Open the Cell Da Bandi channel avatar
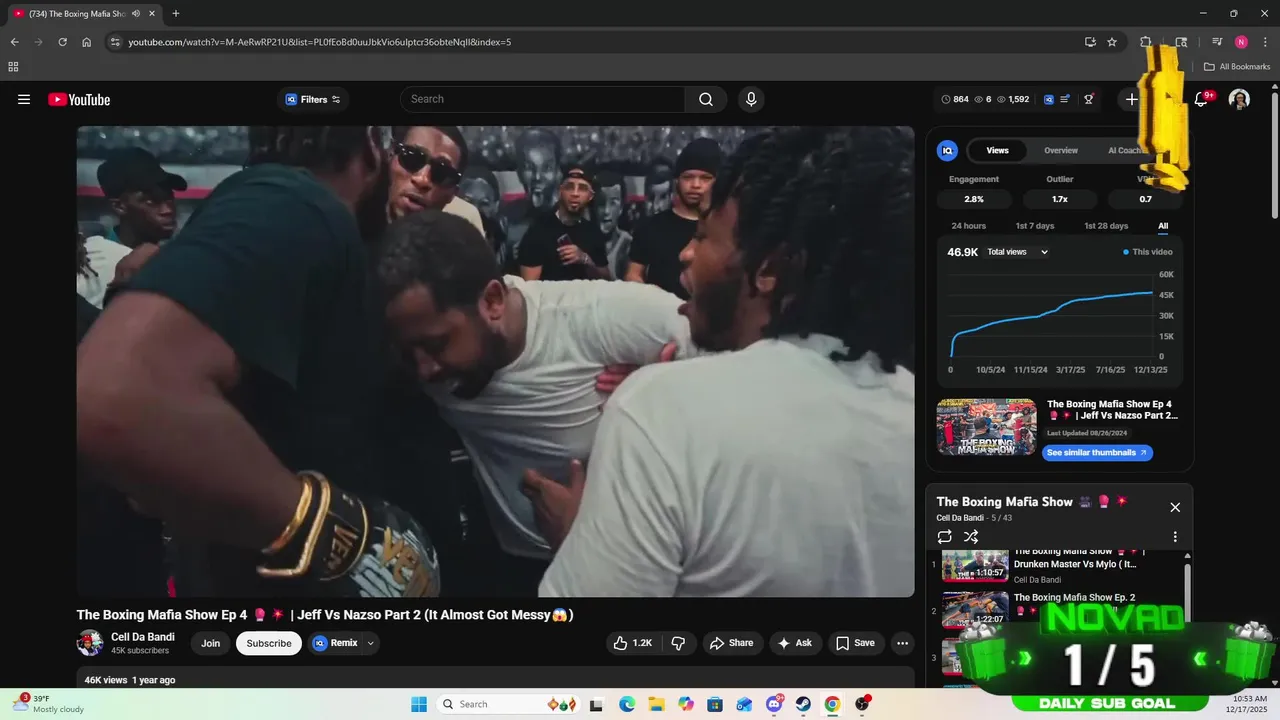 [90, 643]
